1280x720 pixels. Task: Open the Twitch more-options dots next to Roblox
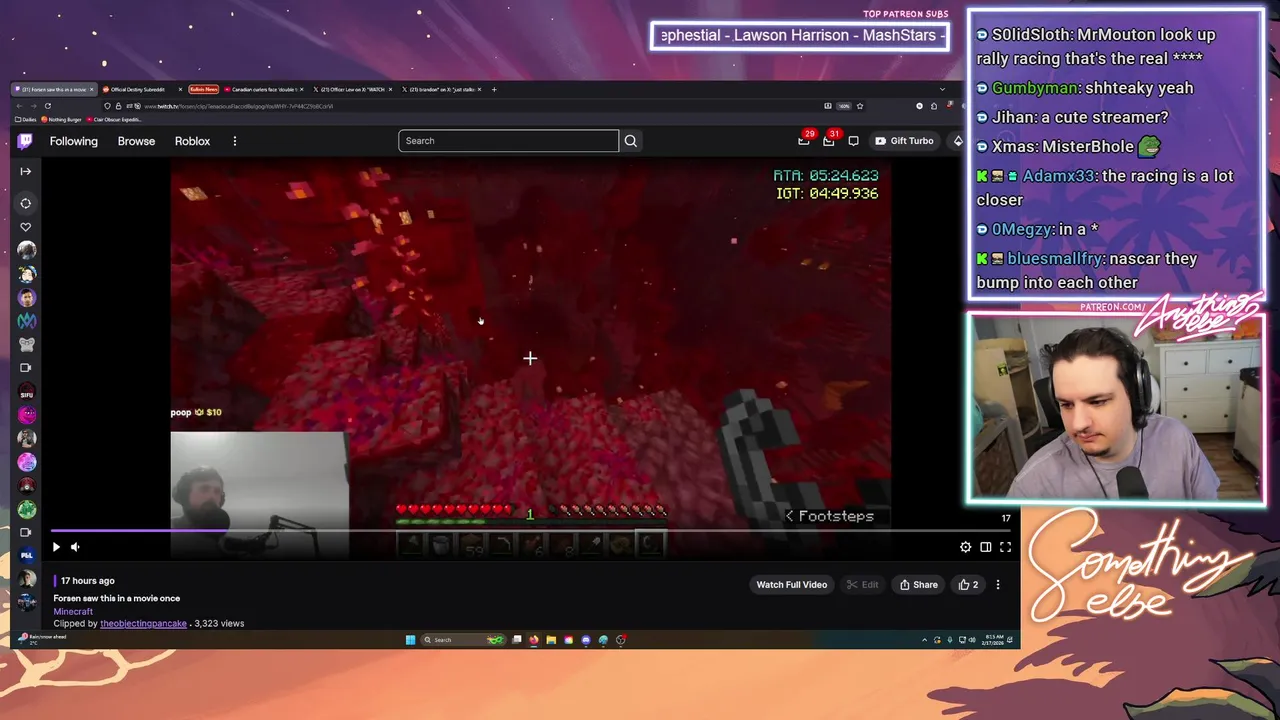(235, 141)
